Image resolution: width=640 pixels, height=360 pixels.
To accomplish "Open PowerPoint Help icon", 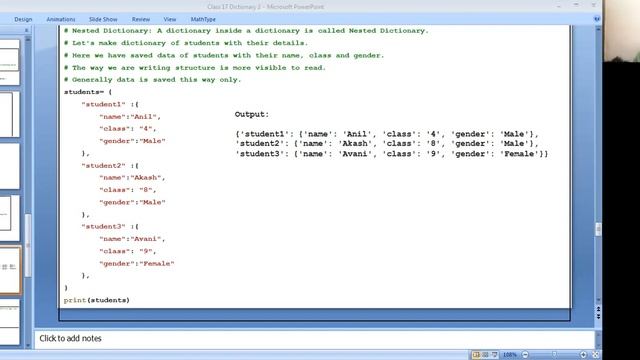I will (597, 19).
